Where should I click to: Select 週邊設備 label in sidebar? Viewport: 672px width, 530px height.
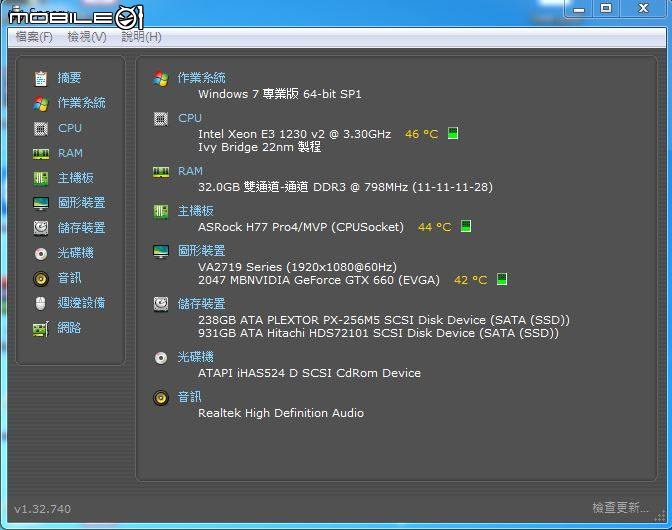coord(81,303)
